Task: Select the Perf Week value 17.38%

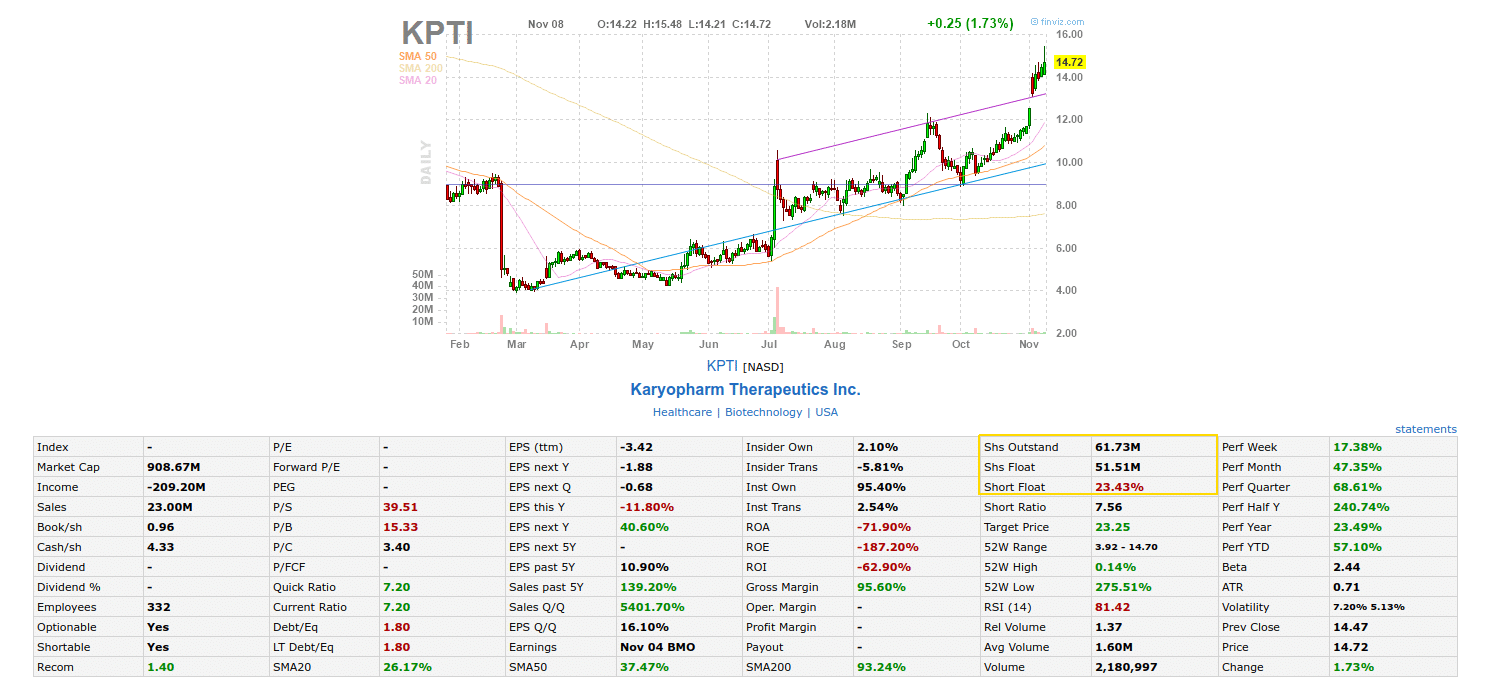Action: tap(1357, 447)
